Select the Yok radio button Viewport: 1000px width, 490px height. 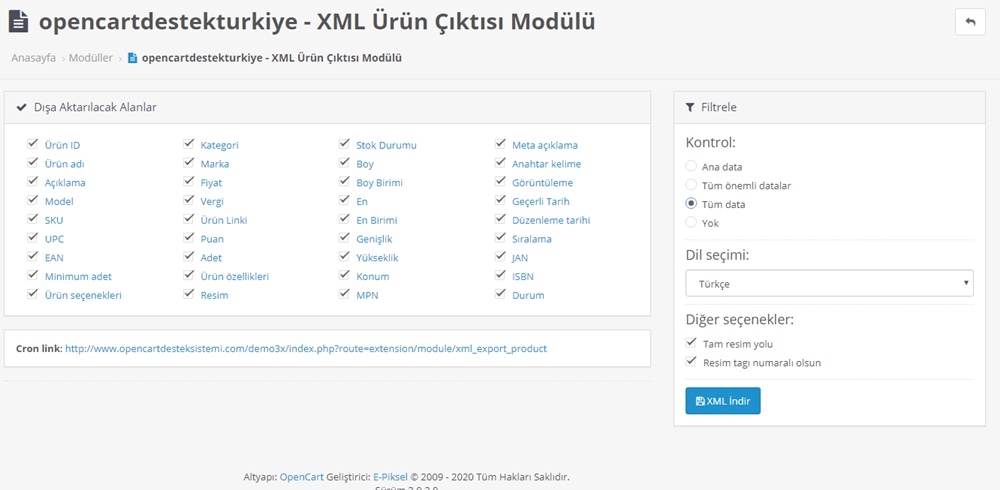pos(691,223)
